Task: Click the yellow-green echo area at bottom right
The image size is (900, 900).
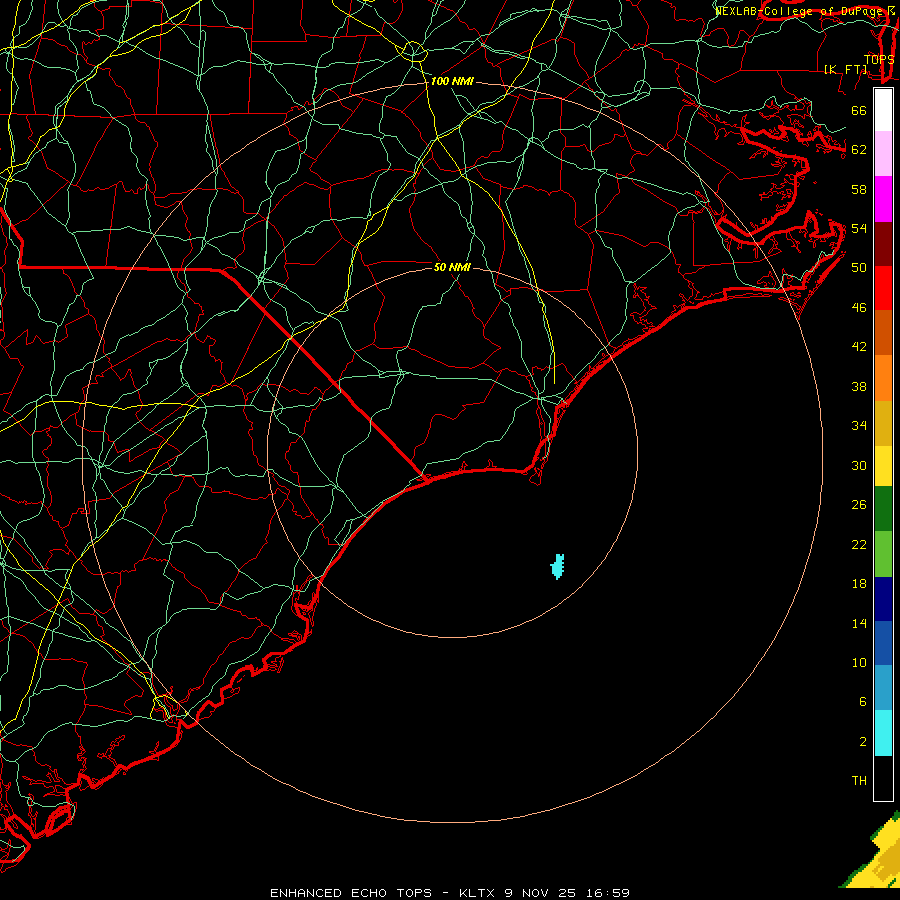Action: pyautogui.click(x=875, y=854)
